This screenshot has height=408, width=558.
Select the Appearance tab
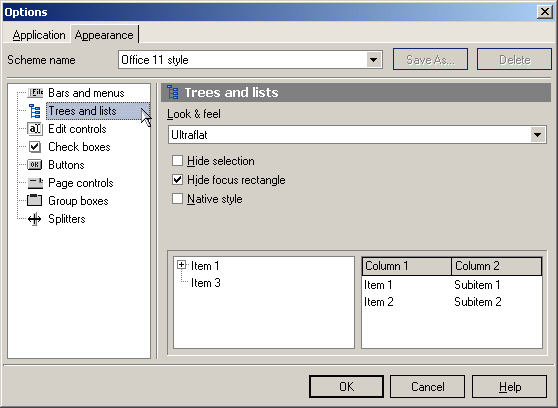[x=104, y=35]
